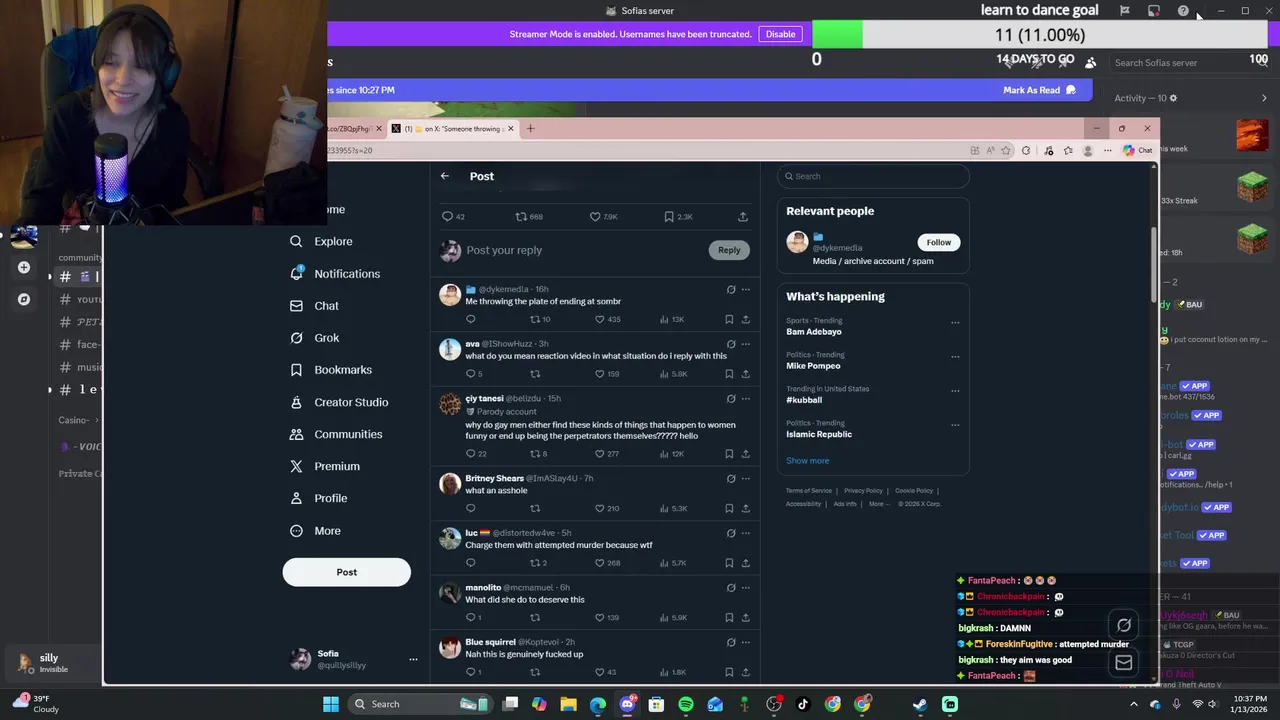Bookmark ava's reaction video reply
This screenshot has height=720, width=1280.
point(729,374)
